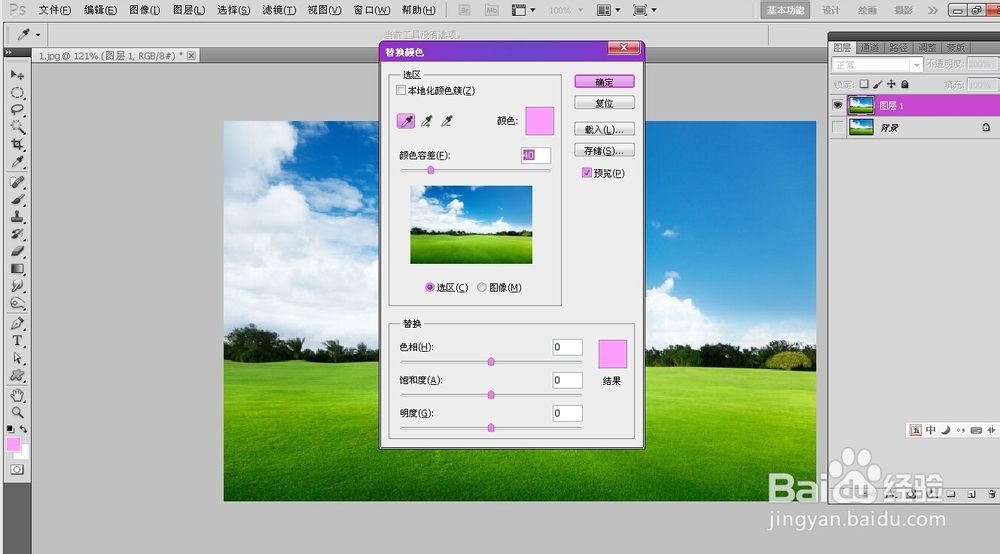Image resolution: width=1000 pixels, height=554 pixels.
Task: Select the Dodge tool
Action: tap(17, 303)
